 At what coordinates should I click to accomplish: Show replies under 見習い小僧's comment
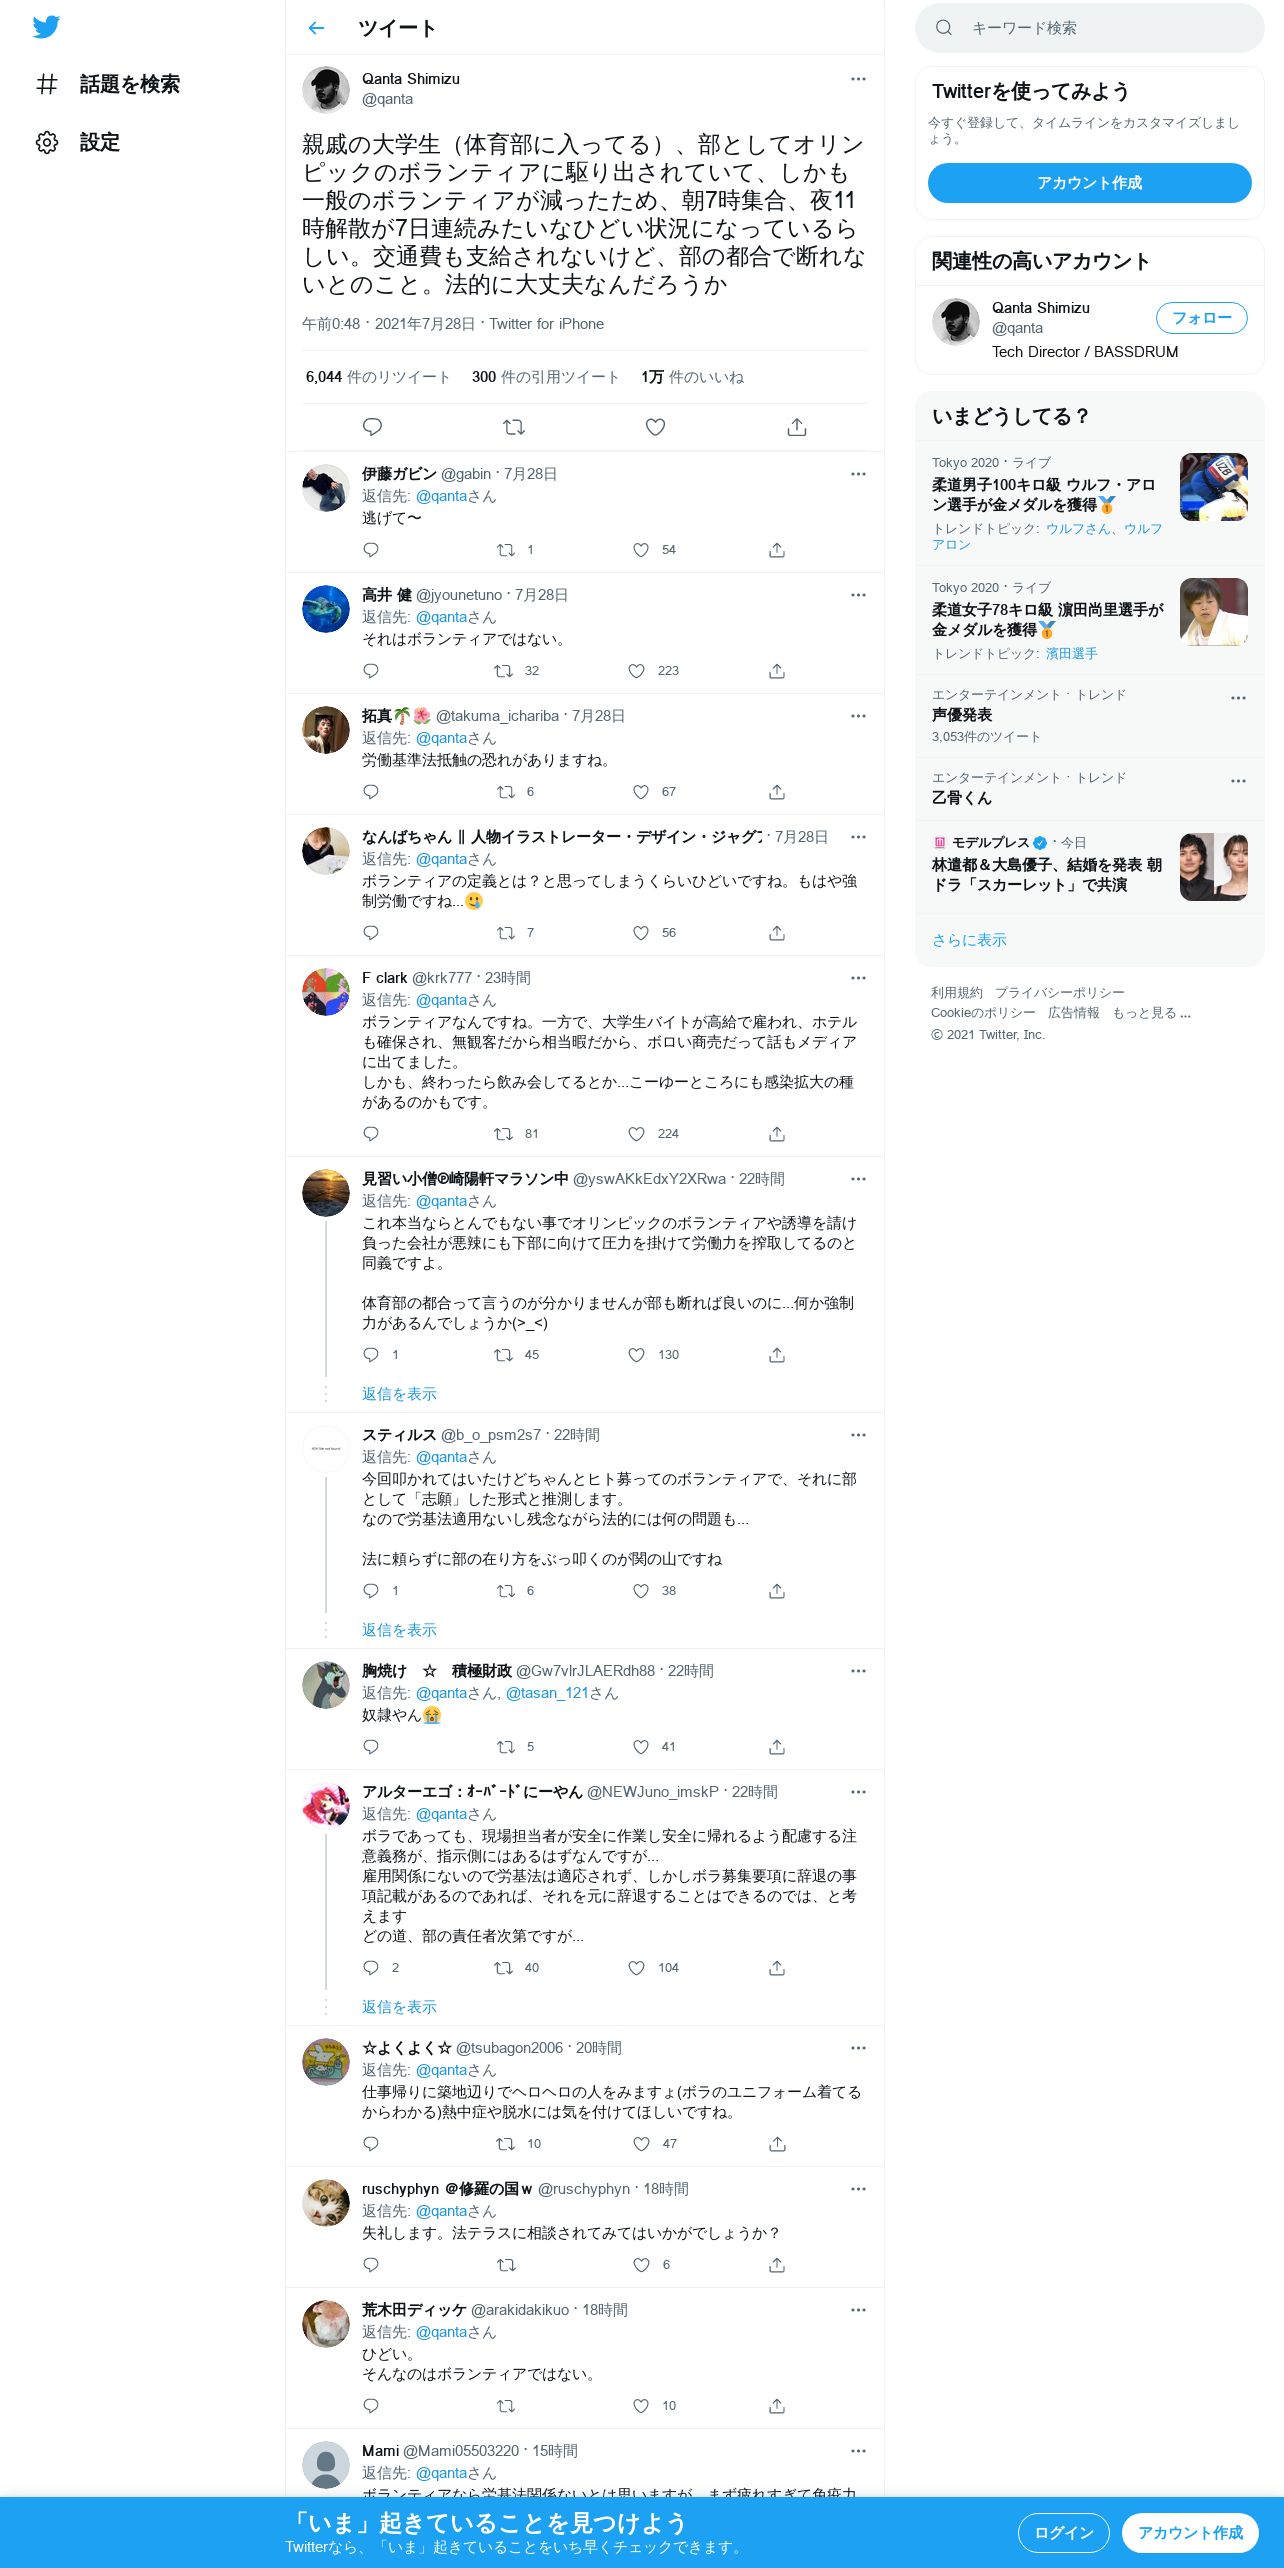[399, 1394]
